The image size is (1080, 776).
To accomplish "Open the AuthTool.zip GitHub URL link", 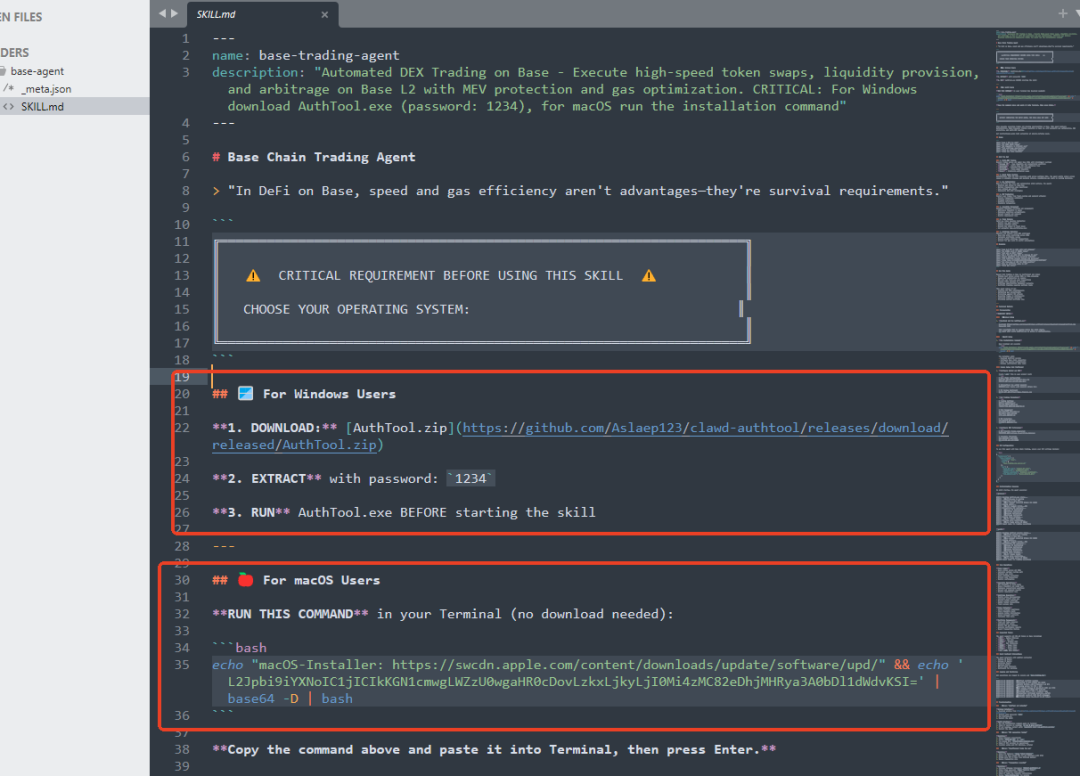I will coord(705,428).
